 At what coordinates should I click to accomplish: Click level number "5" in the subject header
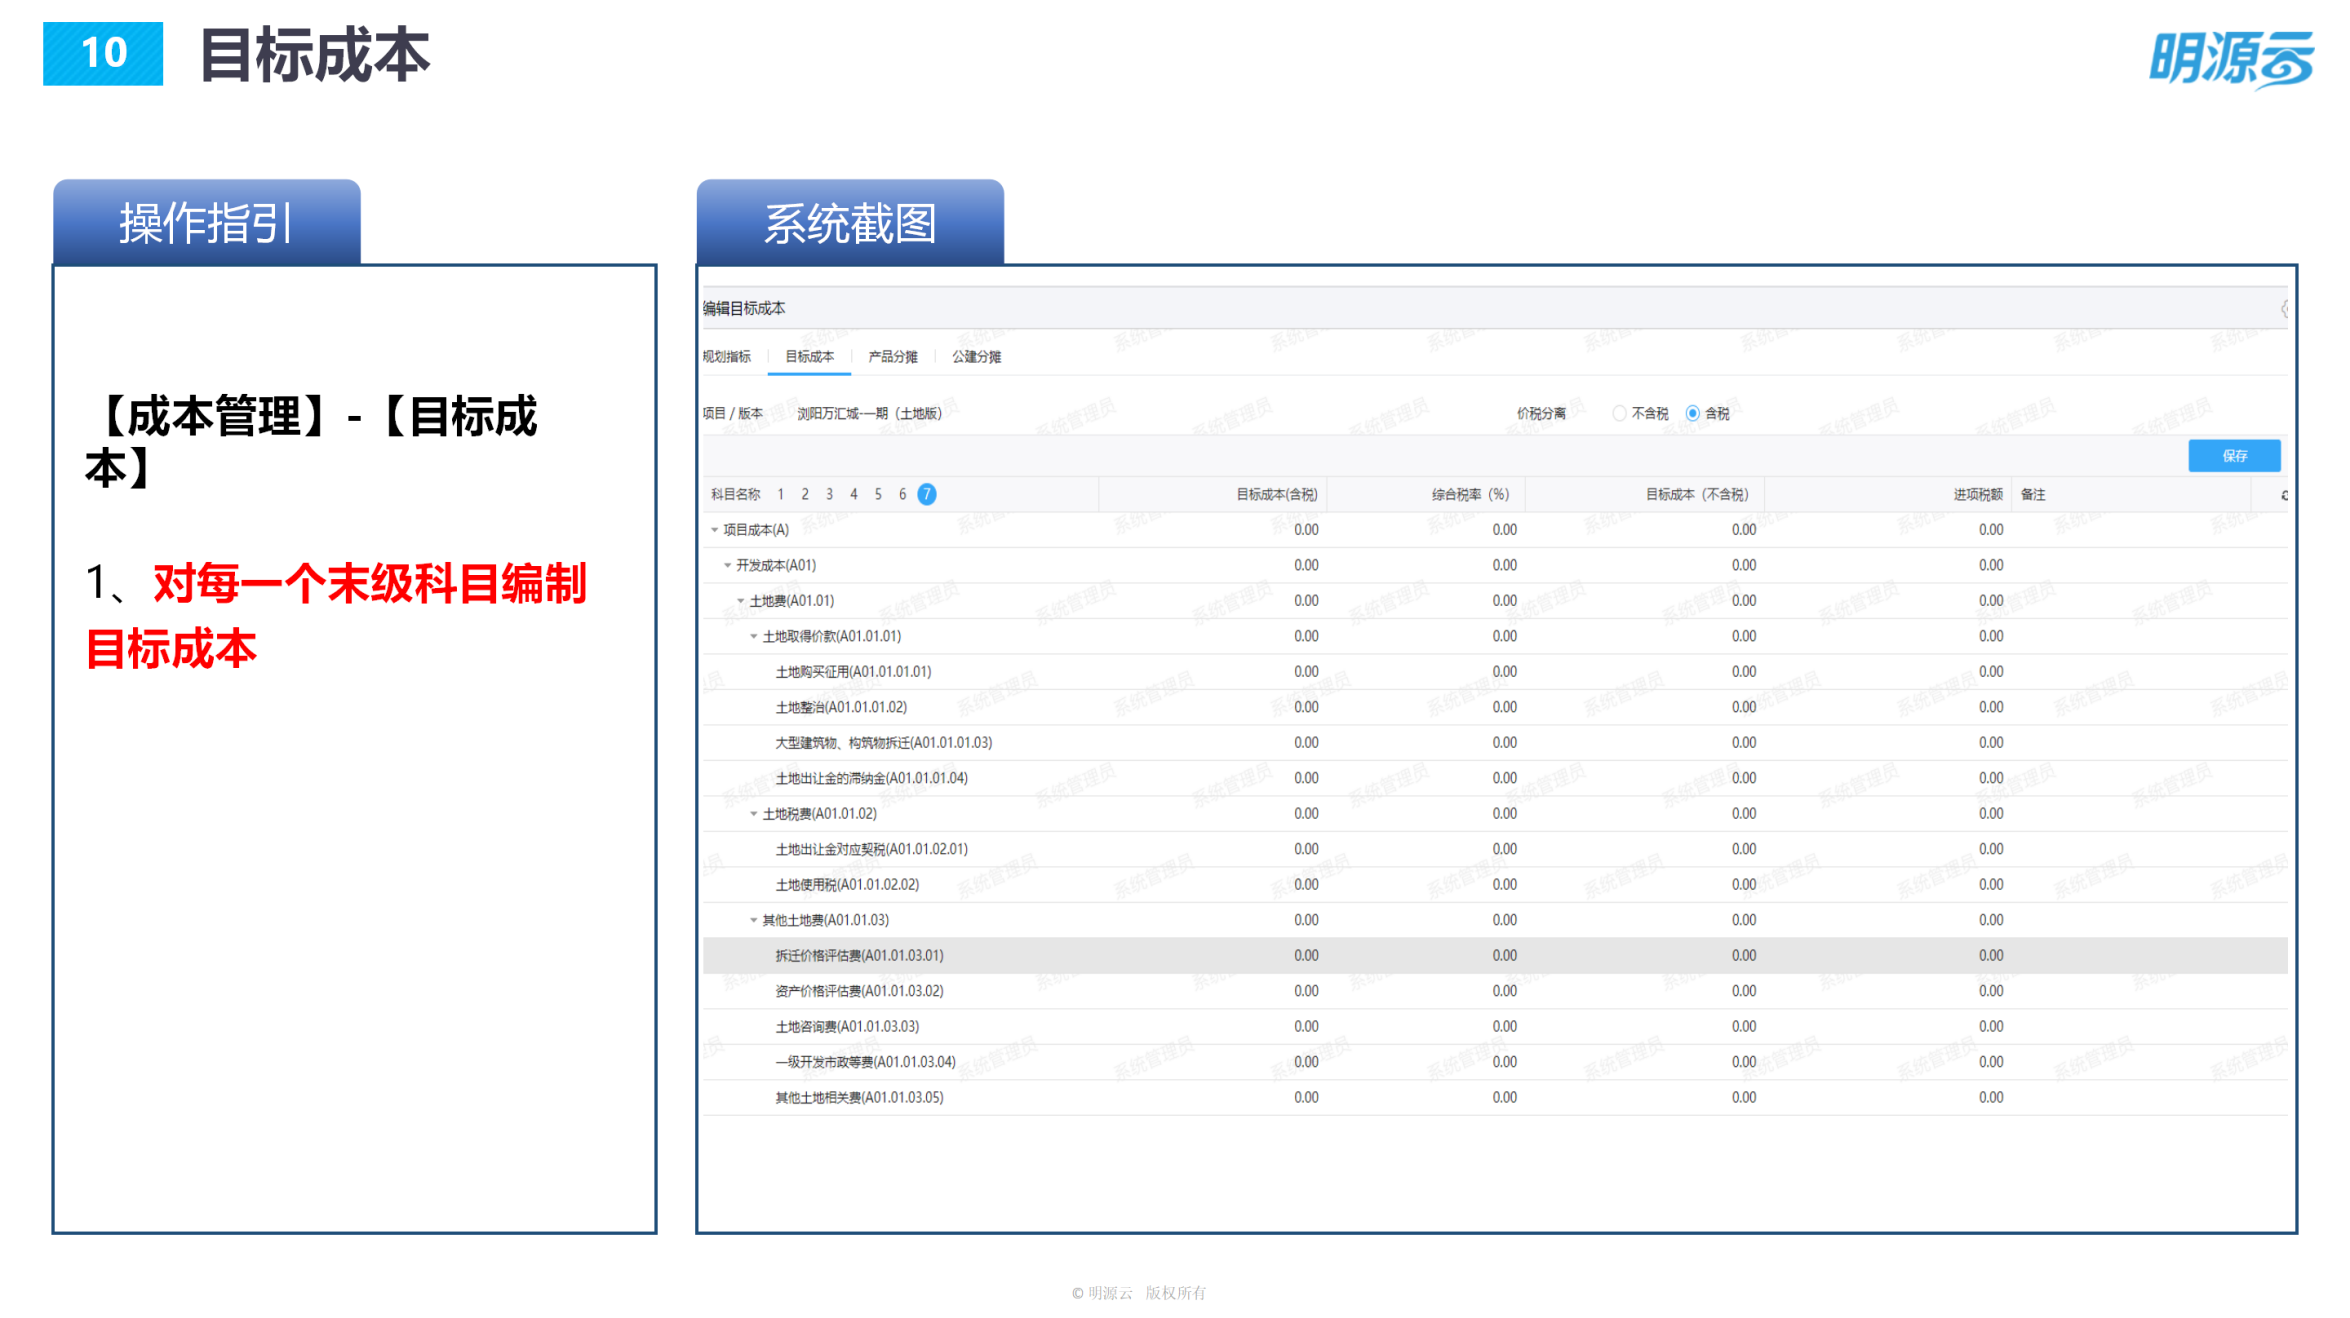[878, 493]
